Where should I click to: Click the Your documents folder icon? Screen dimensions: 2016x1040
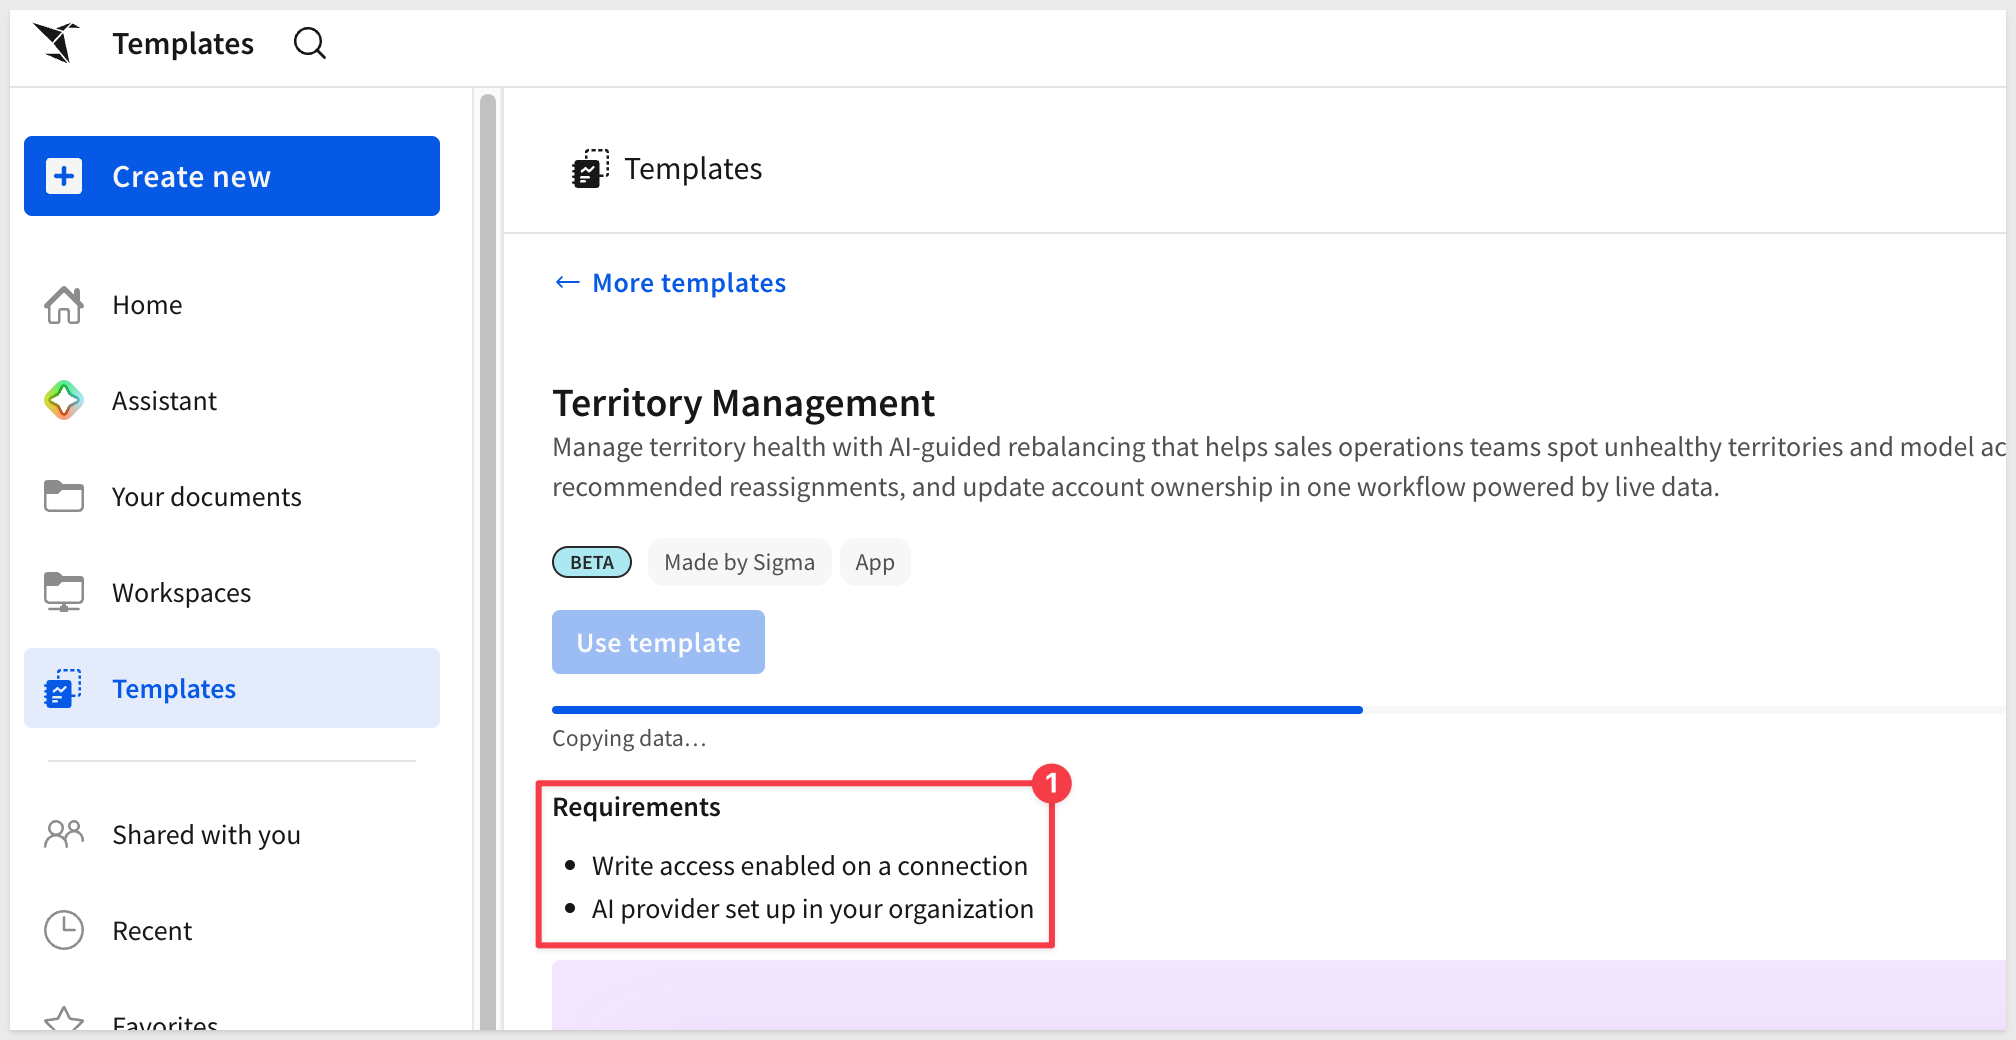click(x=64, y=496)
